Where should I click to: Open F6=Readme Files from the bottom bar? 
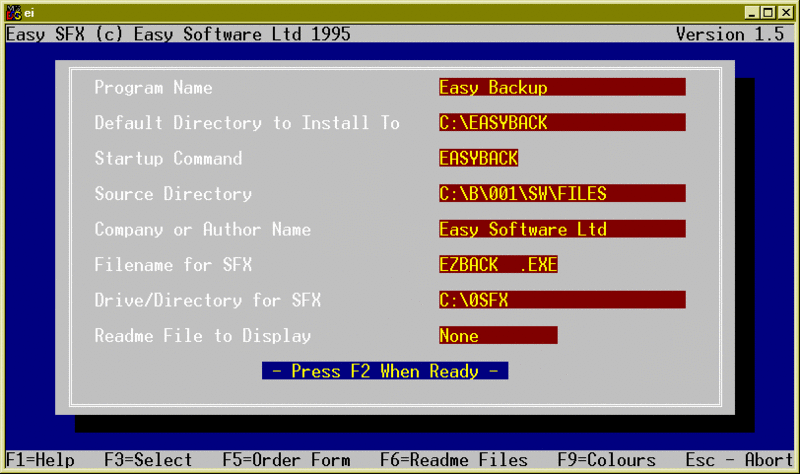[454, 460]
